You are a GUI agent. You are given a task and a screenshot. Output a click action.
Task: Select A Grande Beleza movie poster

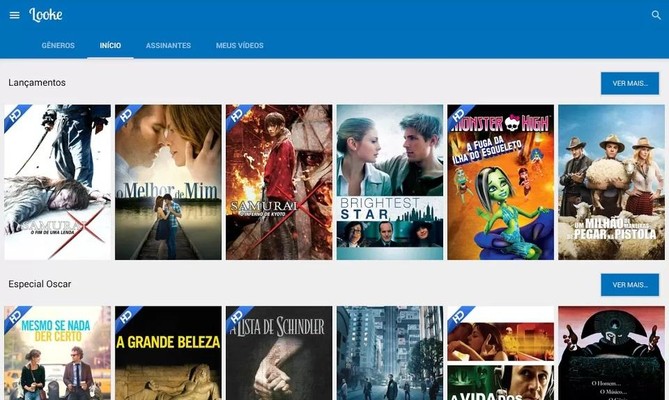pos(168,353)
